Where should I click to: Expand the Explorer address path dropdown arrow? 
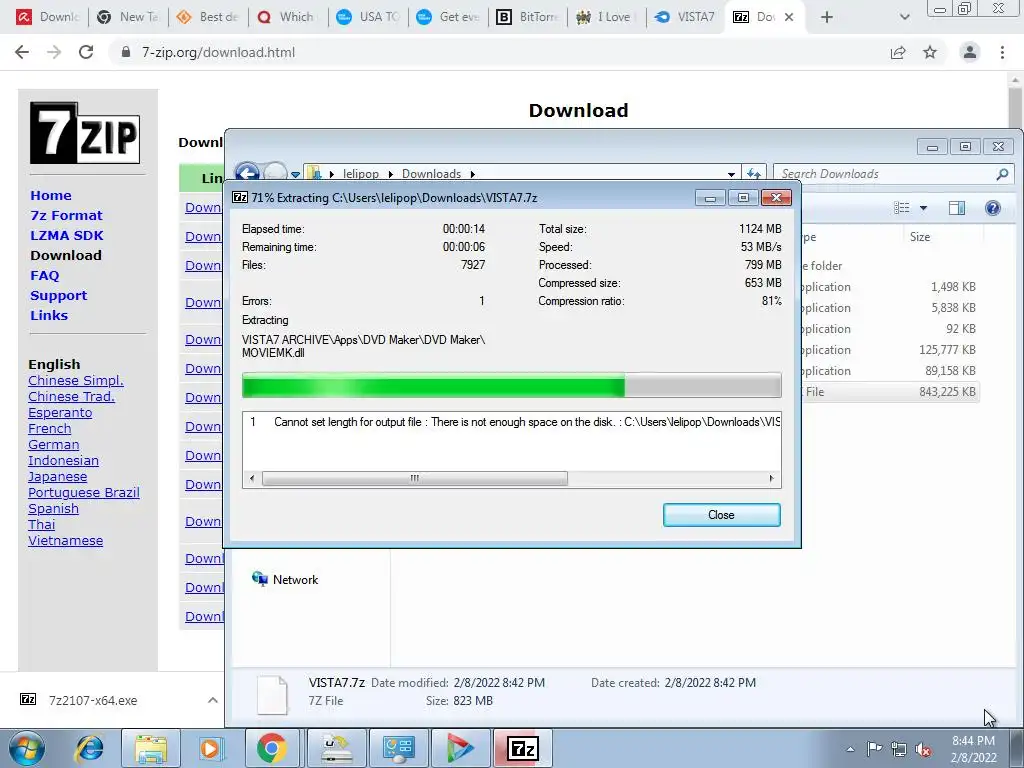(x=731, y=174)
